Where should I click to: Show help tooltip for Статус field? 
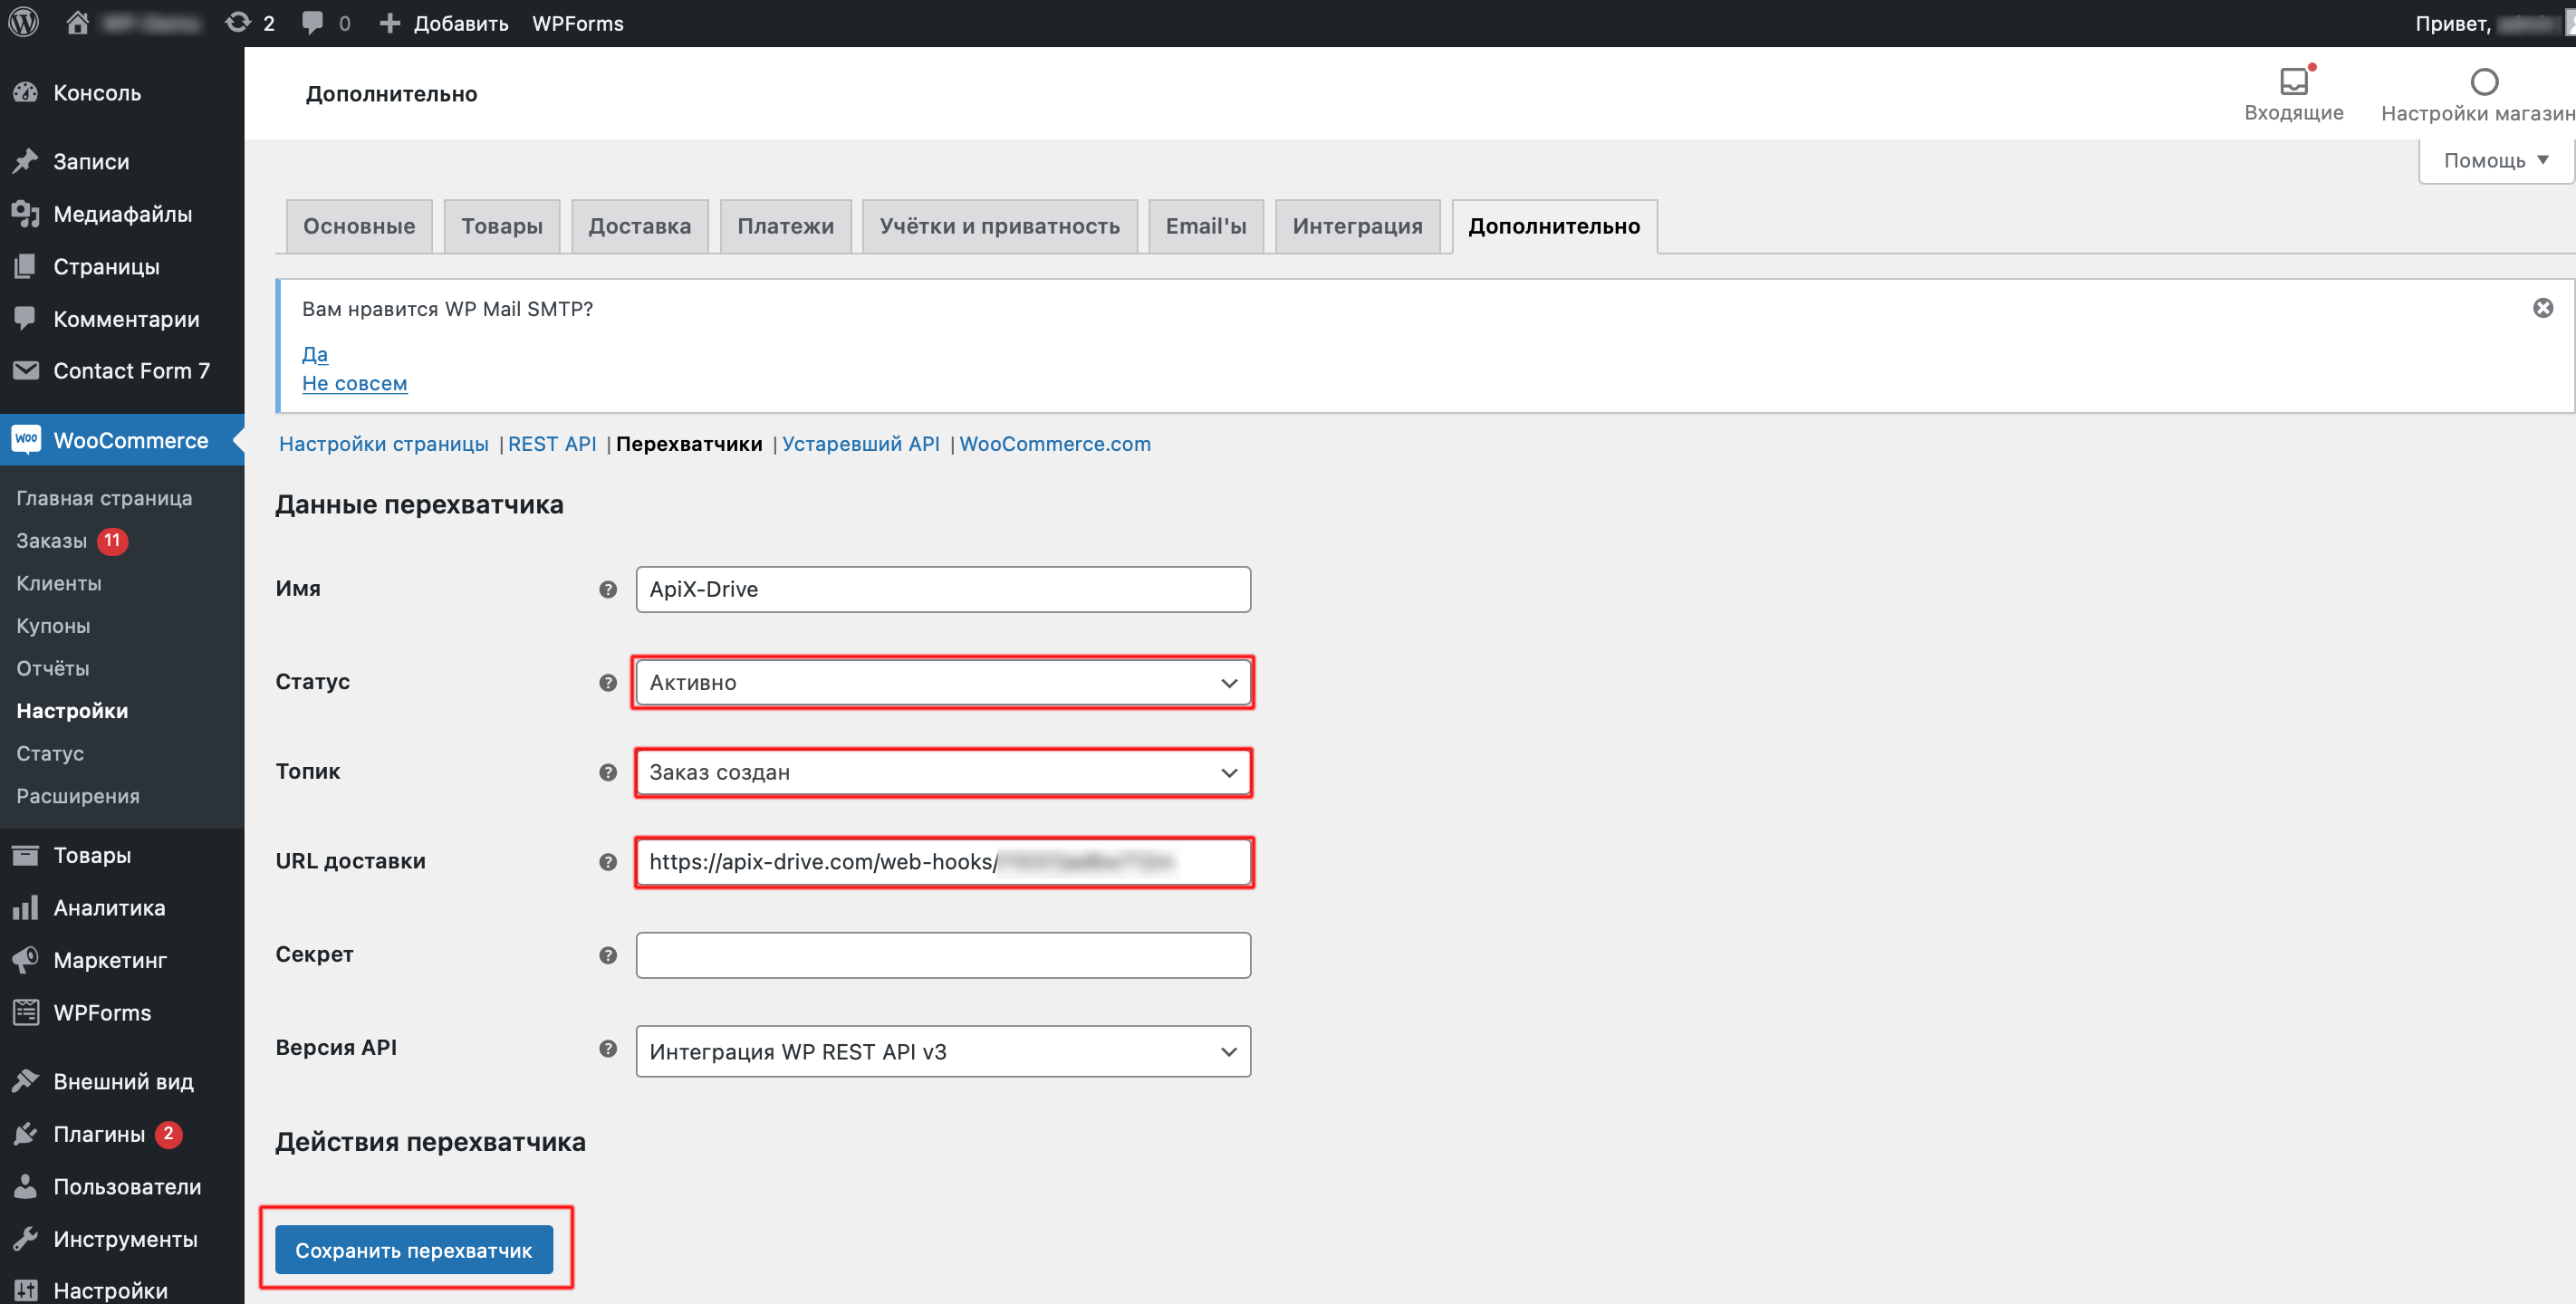607,682
